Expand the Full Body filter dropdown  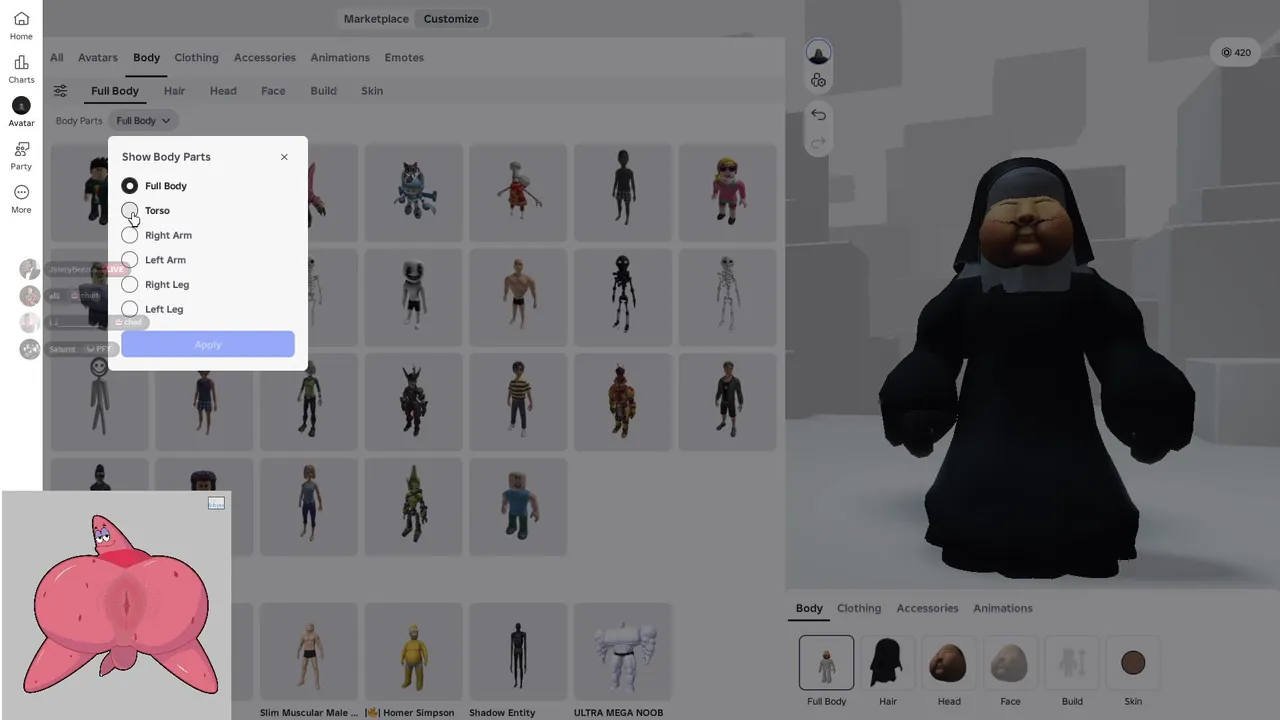[x=143, y=121]
